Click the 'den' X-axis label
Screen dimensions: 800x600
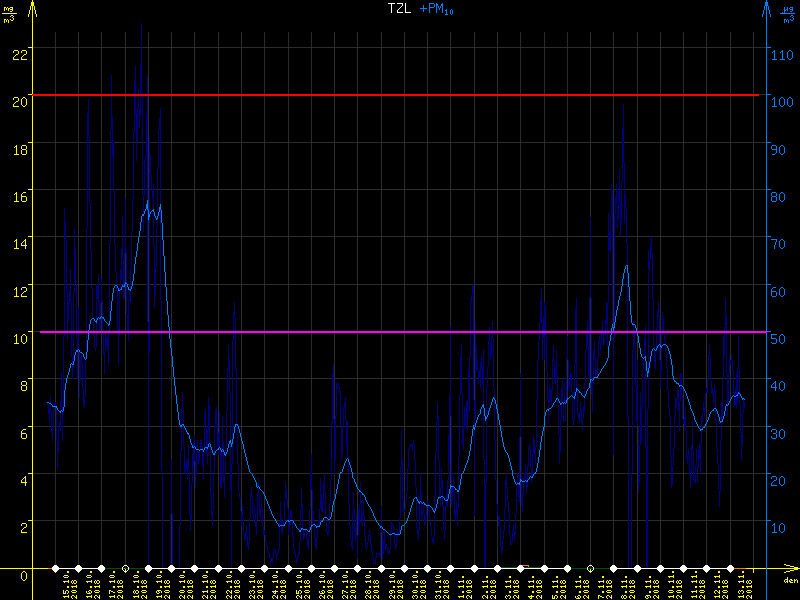[x=790, y=580]
